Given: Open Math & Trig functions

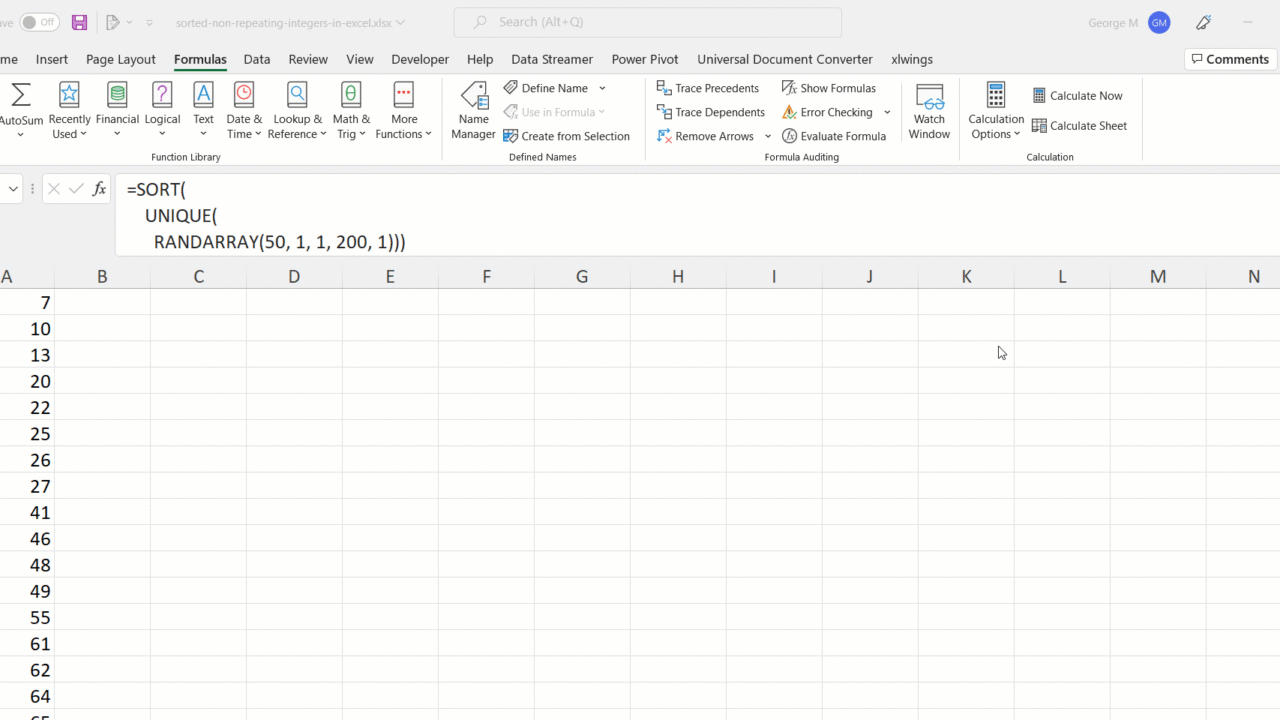Looking at the screenshot, I should click(x=351, y=110).
